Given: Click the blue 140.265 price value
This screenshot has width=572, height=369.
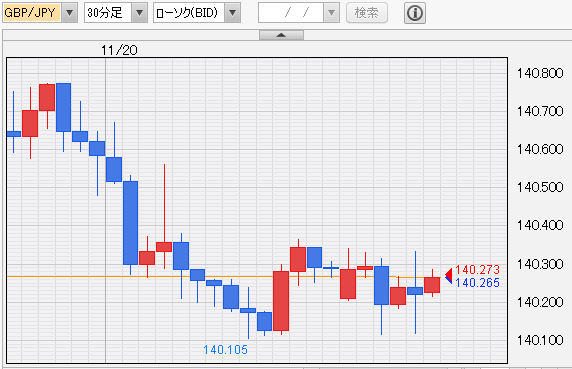Looking at the screenshot, I should [x=478, y=283].
